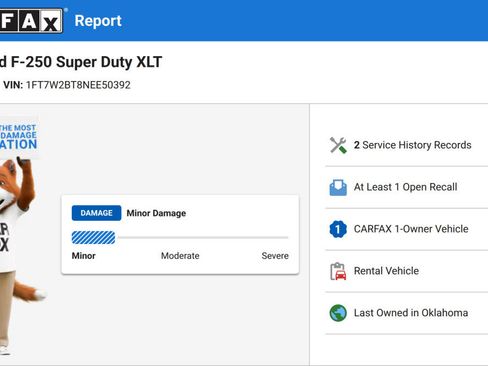The image size is (488, 366).
Task: Click the green globe location icon
Action: (338, 313)
